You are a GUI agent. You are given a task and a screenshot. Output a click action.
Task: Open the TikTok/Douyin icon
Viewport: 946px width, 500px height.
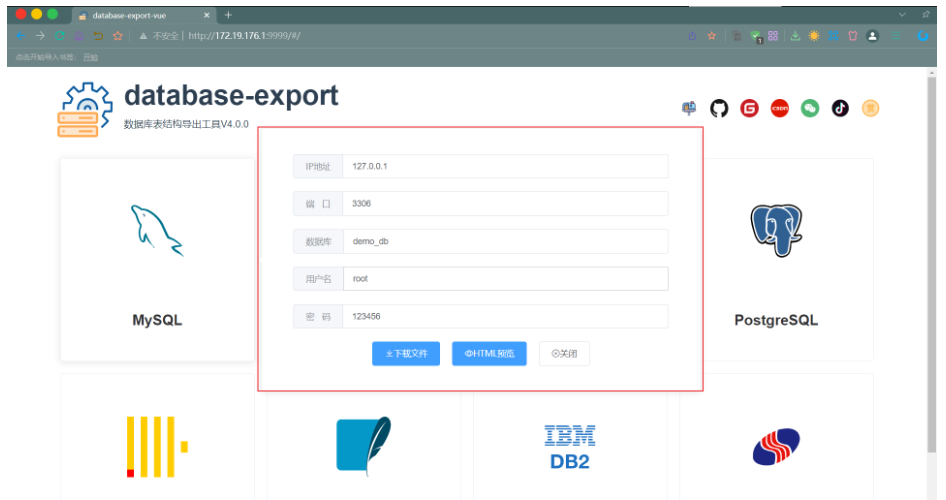point(840,109)
